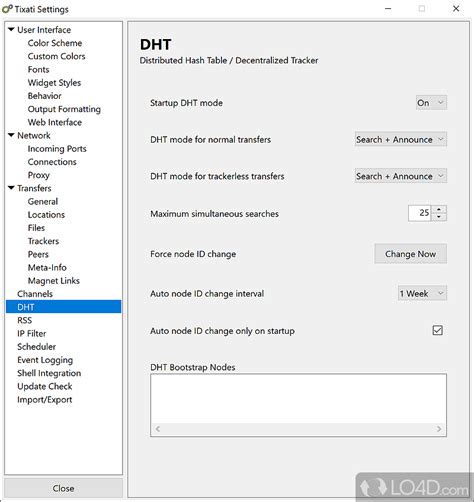The image size is (474, 502).
Task: Select Meta-Info settings
Action: pos(47,267)
